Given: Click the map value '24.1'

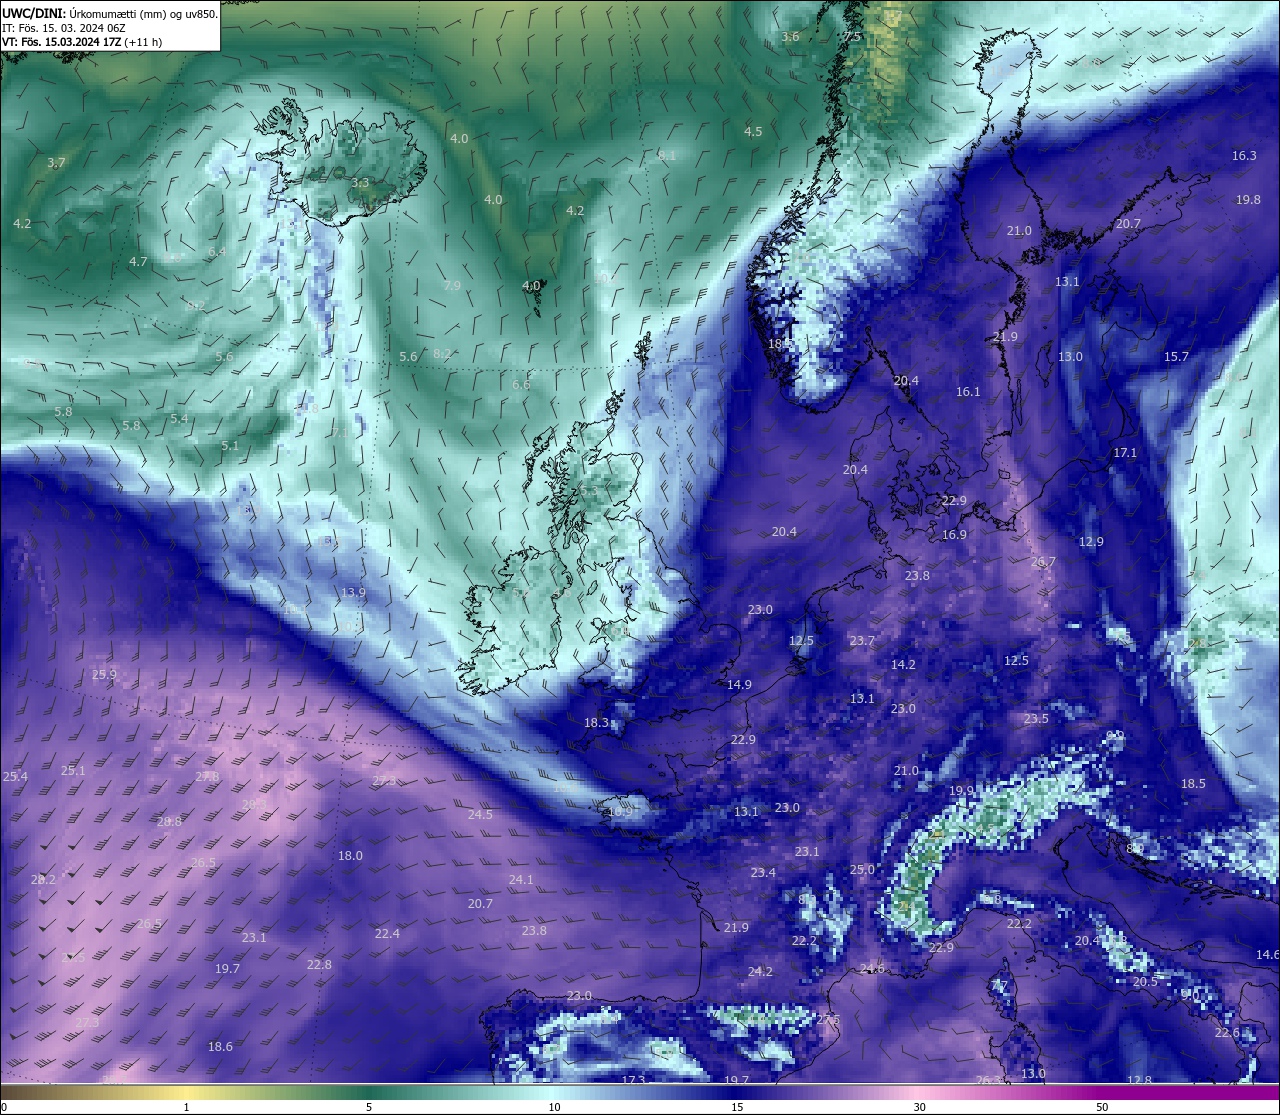Looking at the screenshot, I should click(x=521, y=880).
